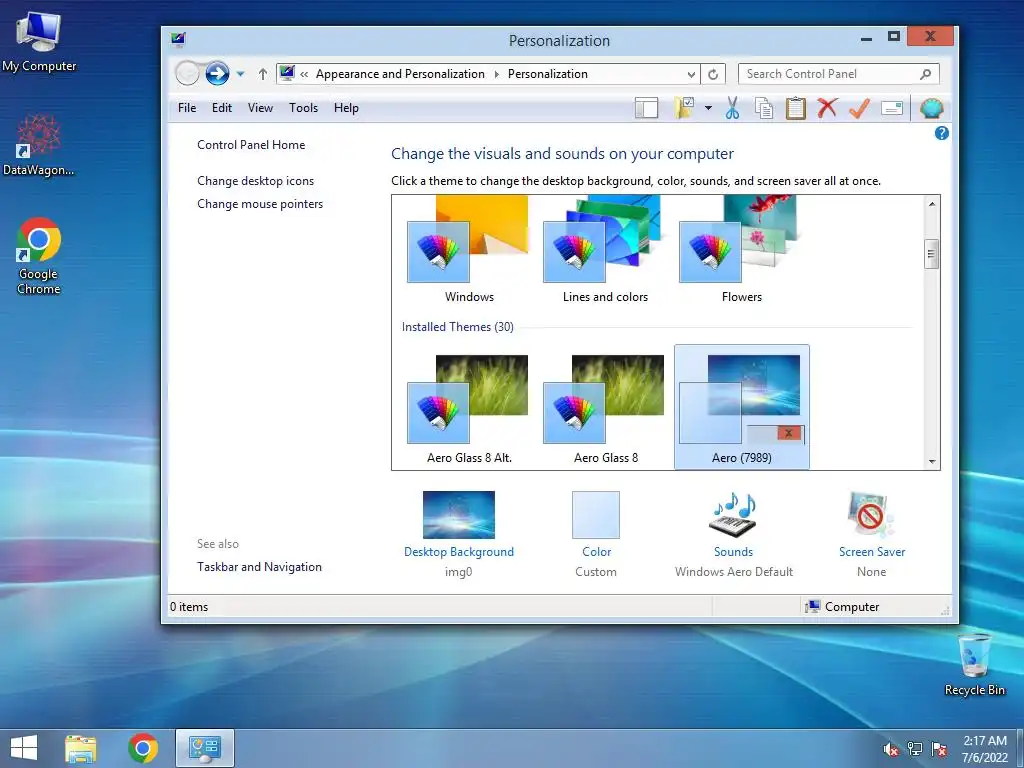Screen dimensions: 1024x768
Task: Select the Flowers theme
Action: (x=741, y=251)
